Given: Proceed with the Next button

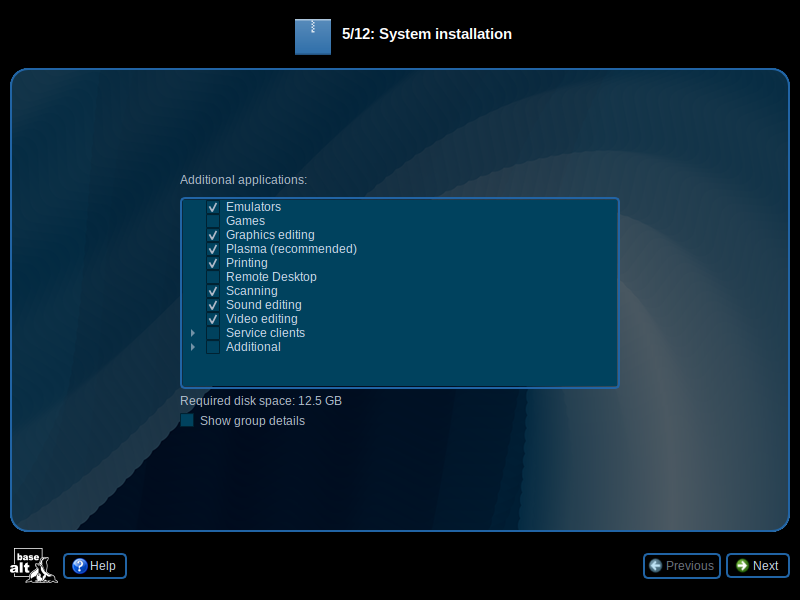Looking at the screenshot, I should [758, 566].
